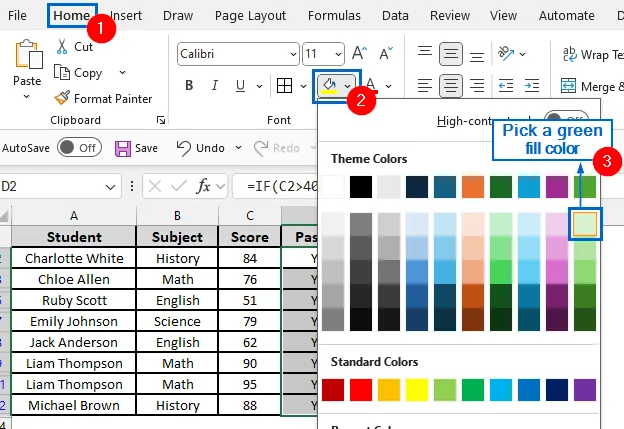The height and width of the screenshot is (429, 624).
Task: Switch to the Automate tab
Action: click(567, 16)
